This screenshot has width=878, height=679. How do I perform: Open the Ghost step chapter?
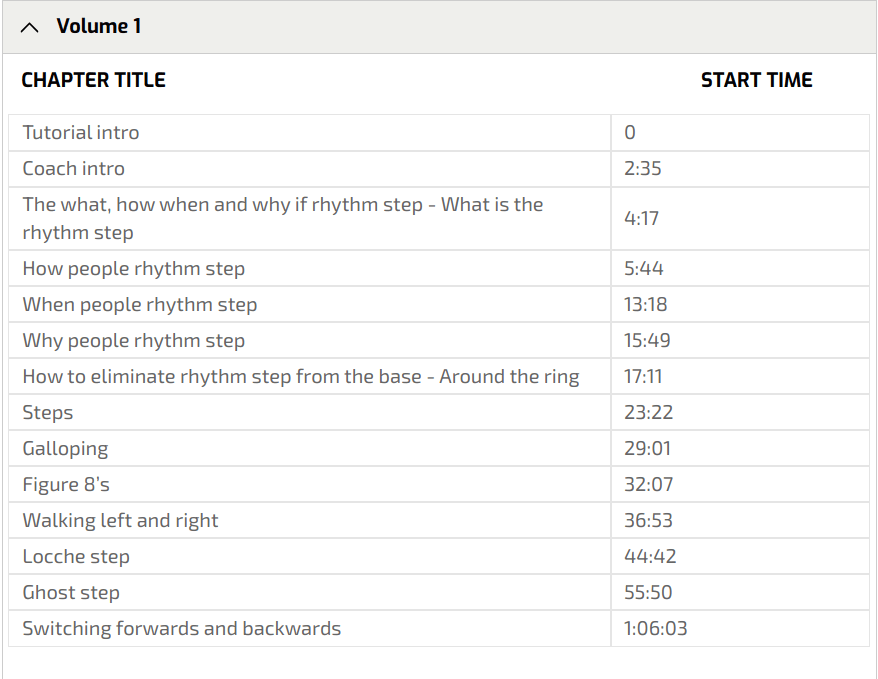71,593
